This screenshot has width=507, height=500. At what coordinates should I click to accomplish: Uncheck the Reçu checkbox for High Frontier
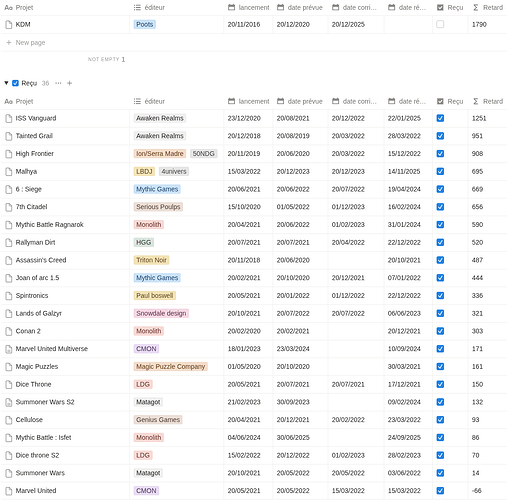(440, 154)
